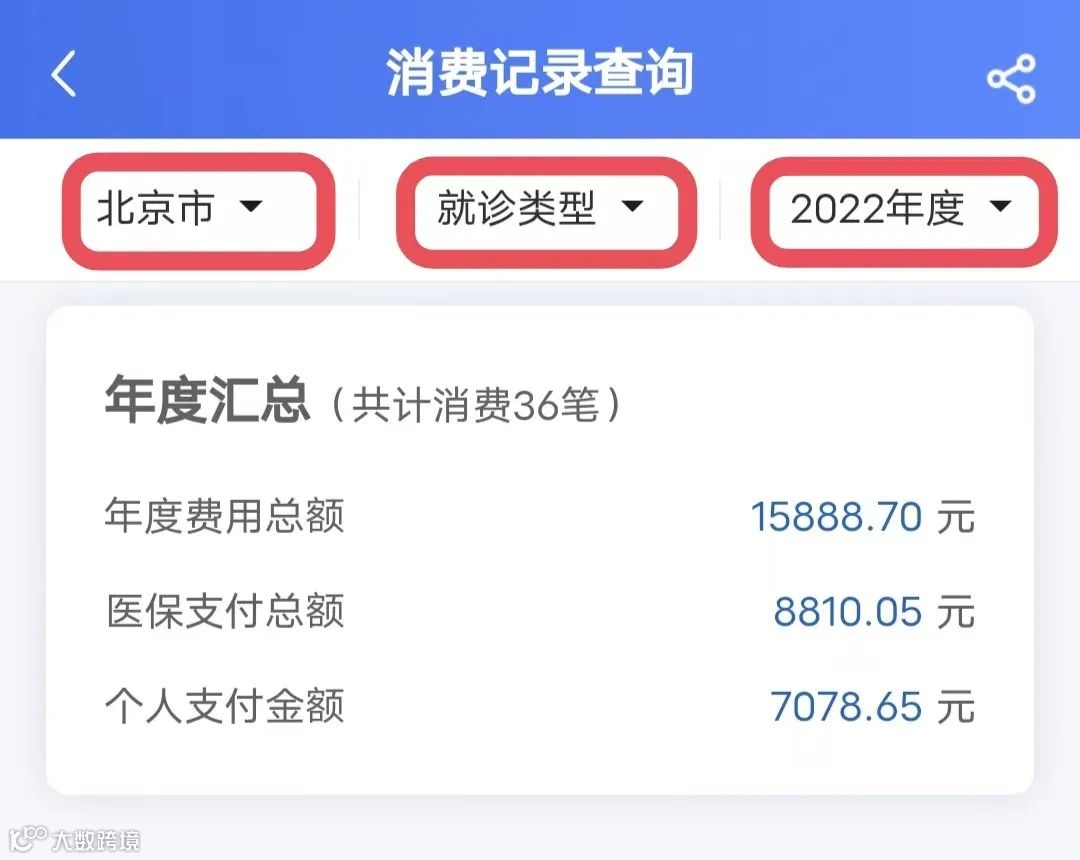Tap the 2022年度 text label
Screen dimensions: 1080x860
click(x=877, y=209)
